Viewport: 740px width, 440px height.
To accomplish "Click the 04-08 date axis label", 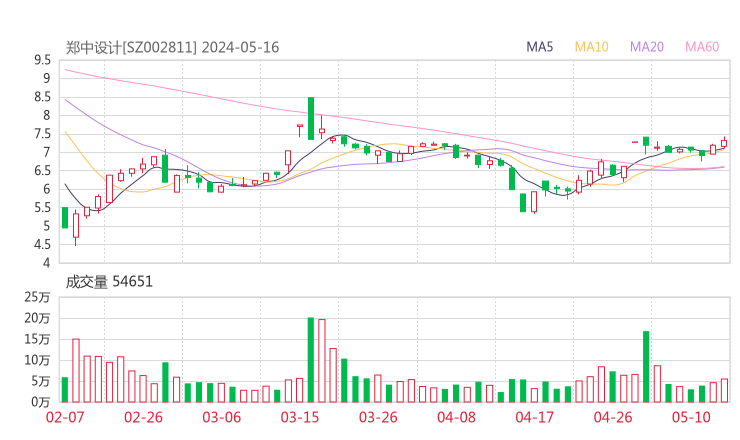I will click(x=456, y=417).
